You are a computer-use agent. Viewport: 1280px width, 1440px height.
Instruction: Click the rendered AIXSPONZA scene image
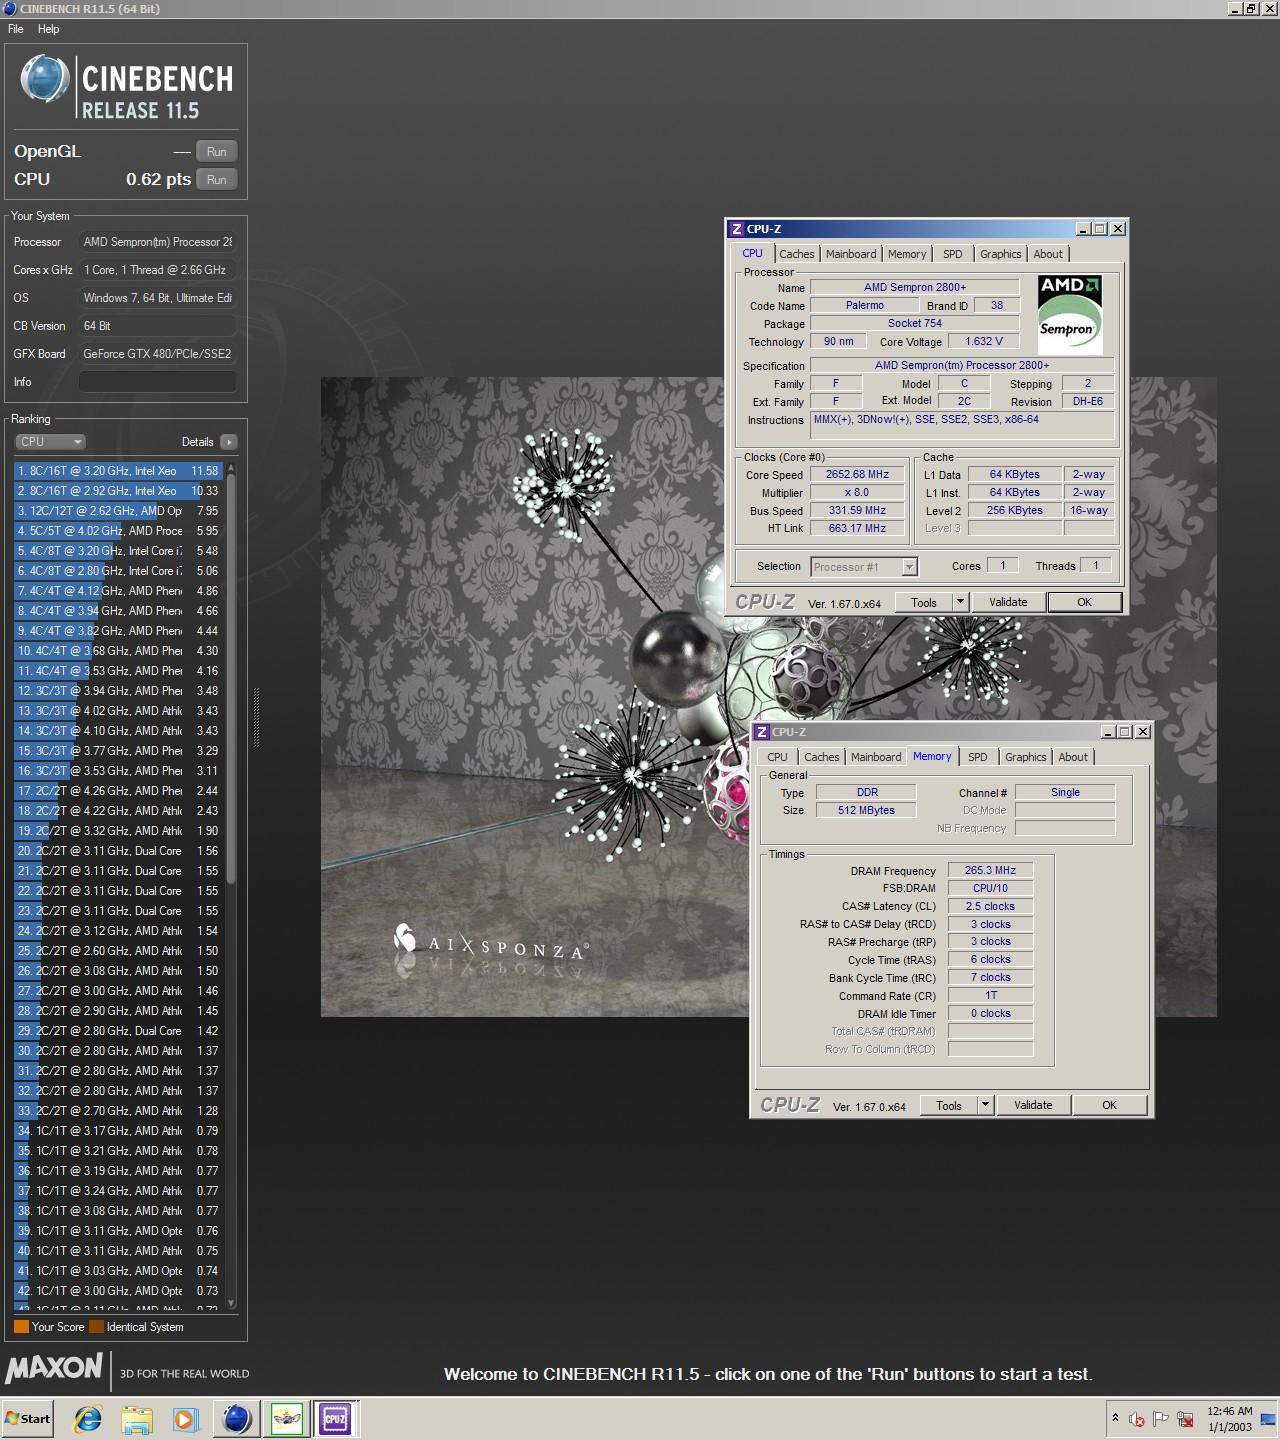[x=768, y=697]
